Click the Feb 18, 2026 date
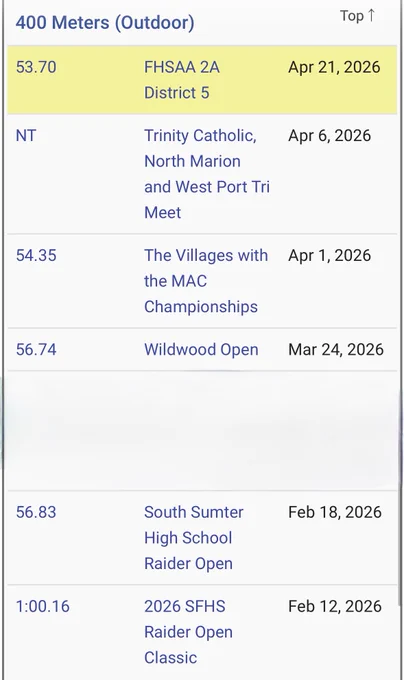404x680 pixels. click(x=335, y=512)
